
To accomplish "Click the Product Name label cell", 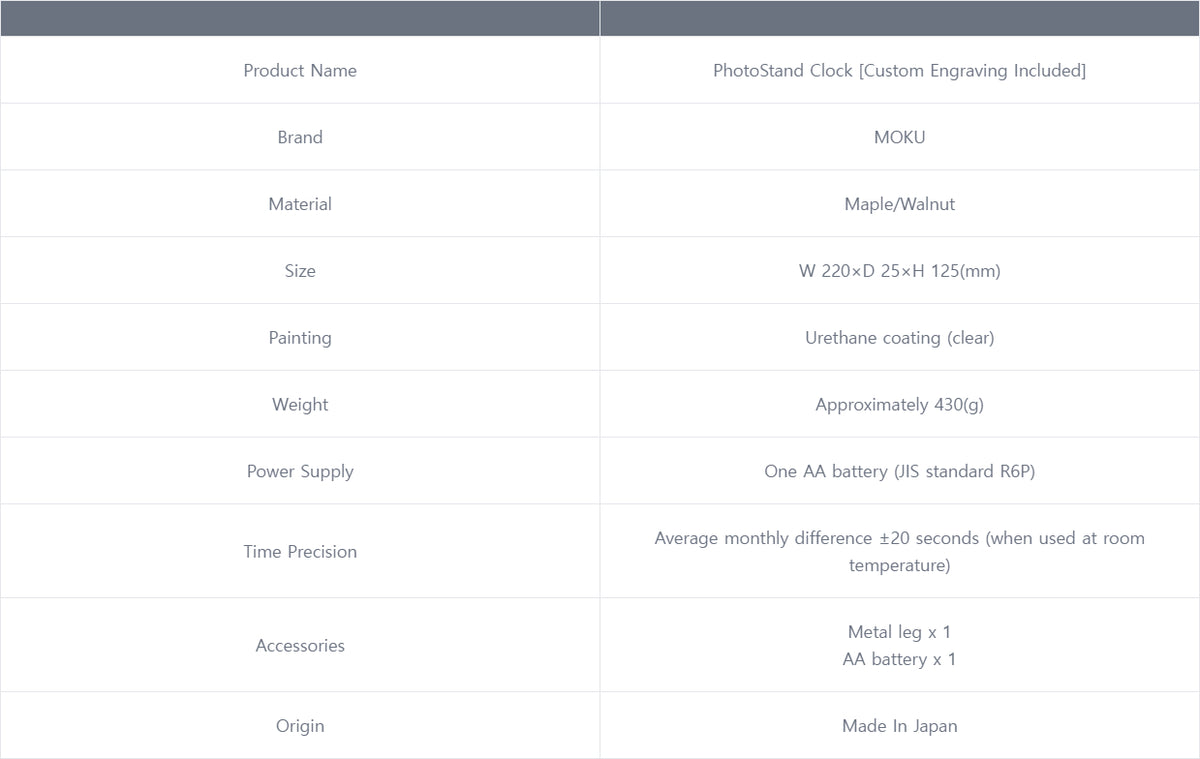I will (300, 70).
